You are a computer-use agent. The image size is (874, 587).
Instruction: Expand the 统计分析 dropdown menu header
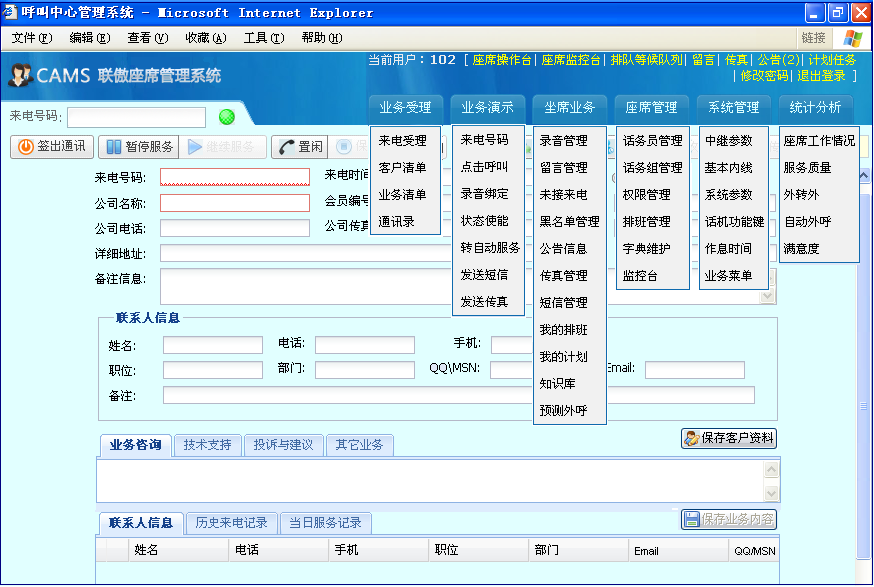click(815, 108)
